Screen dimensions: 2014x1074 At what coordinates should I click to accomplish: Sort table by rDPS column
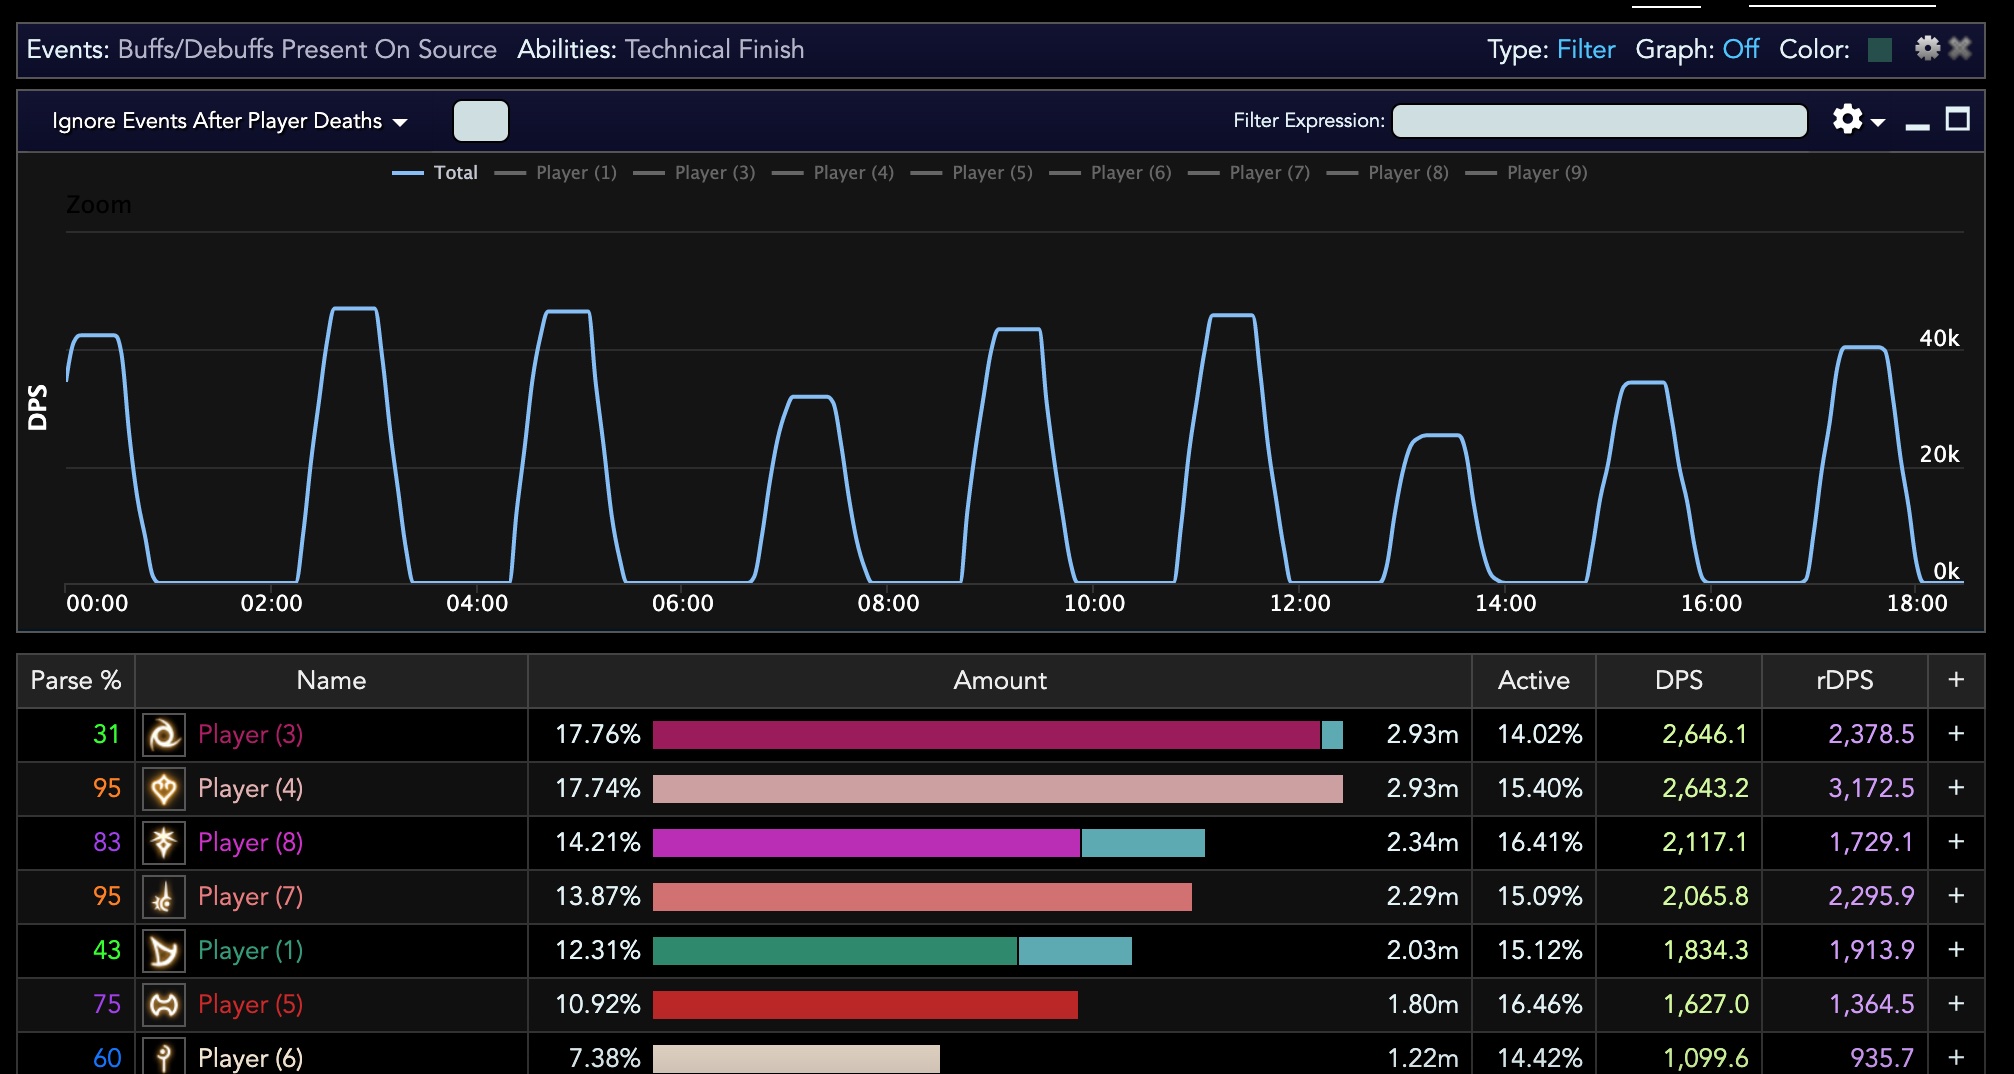click(1845, 680)
